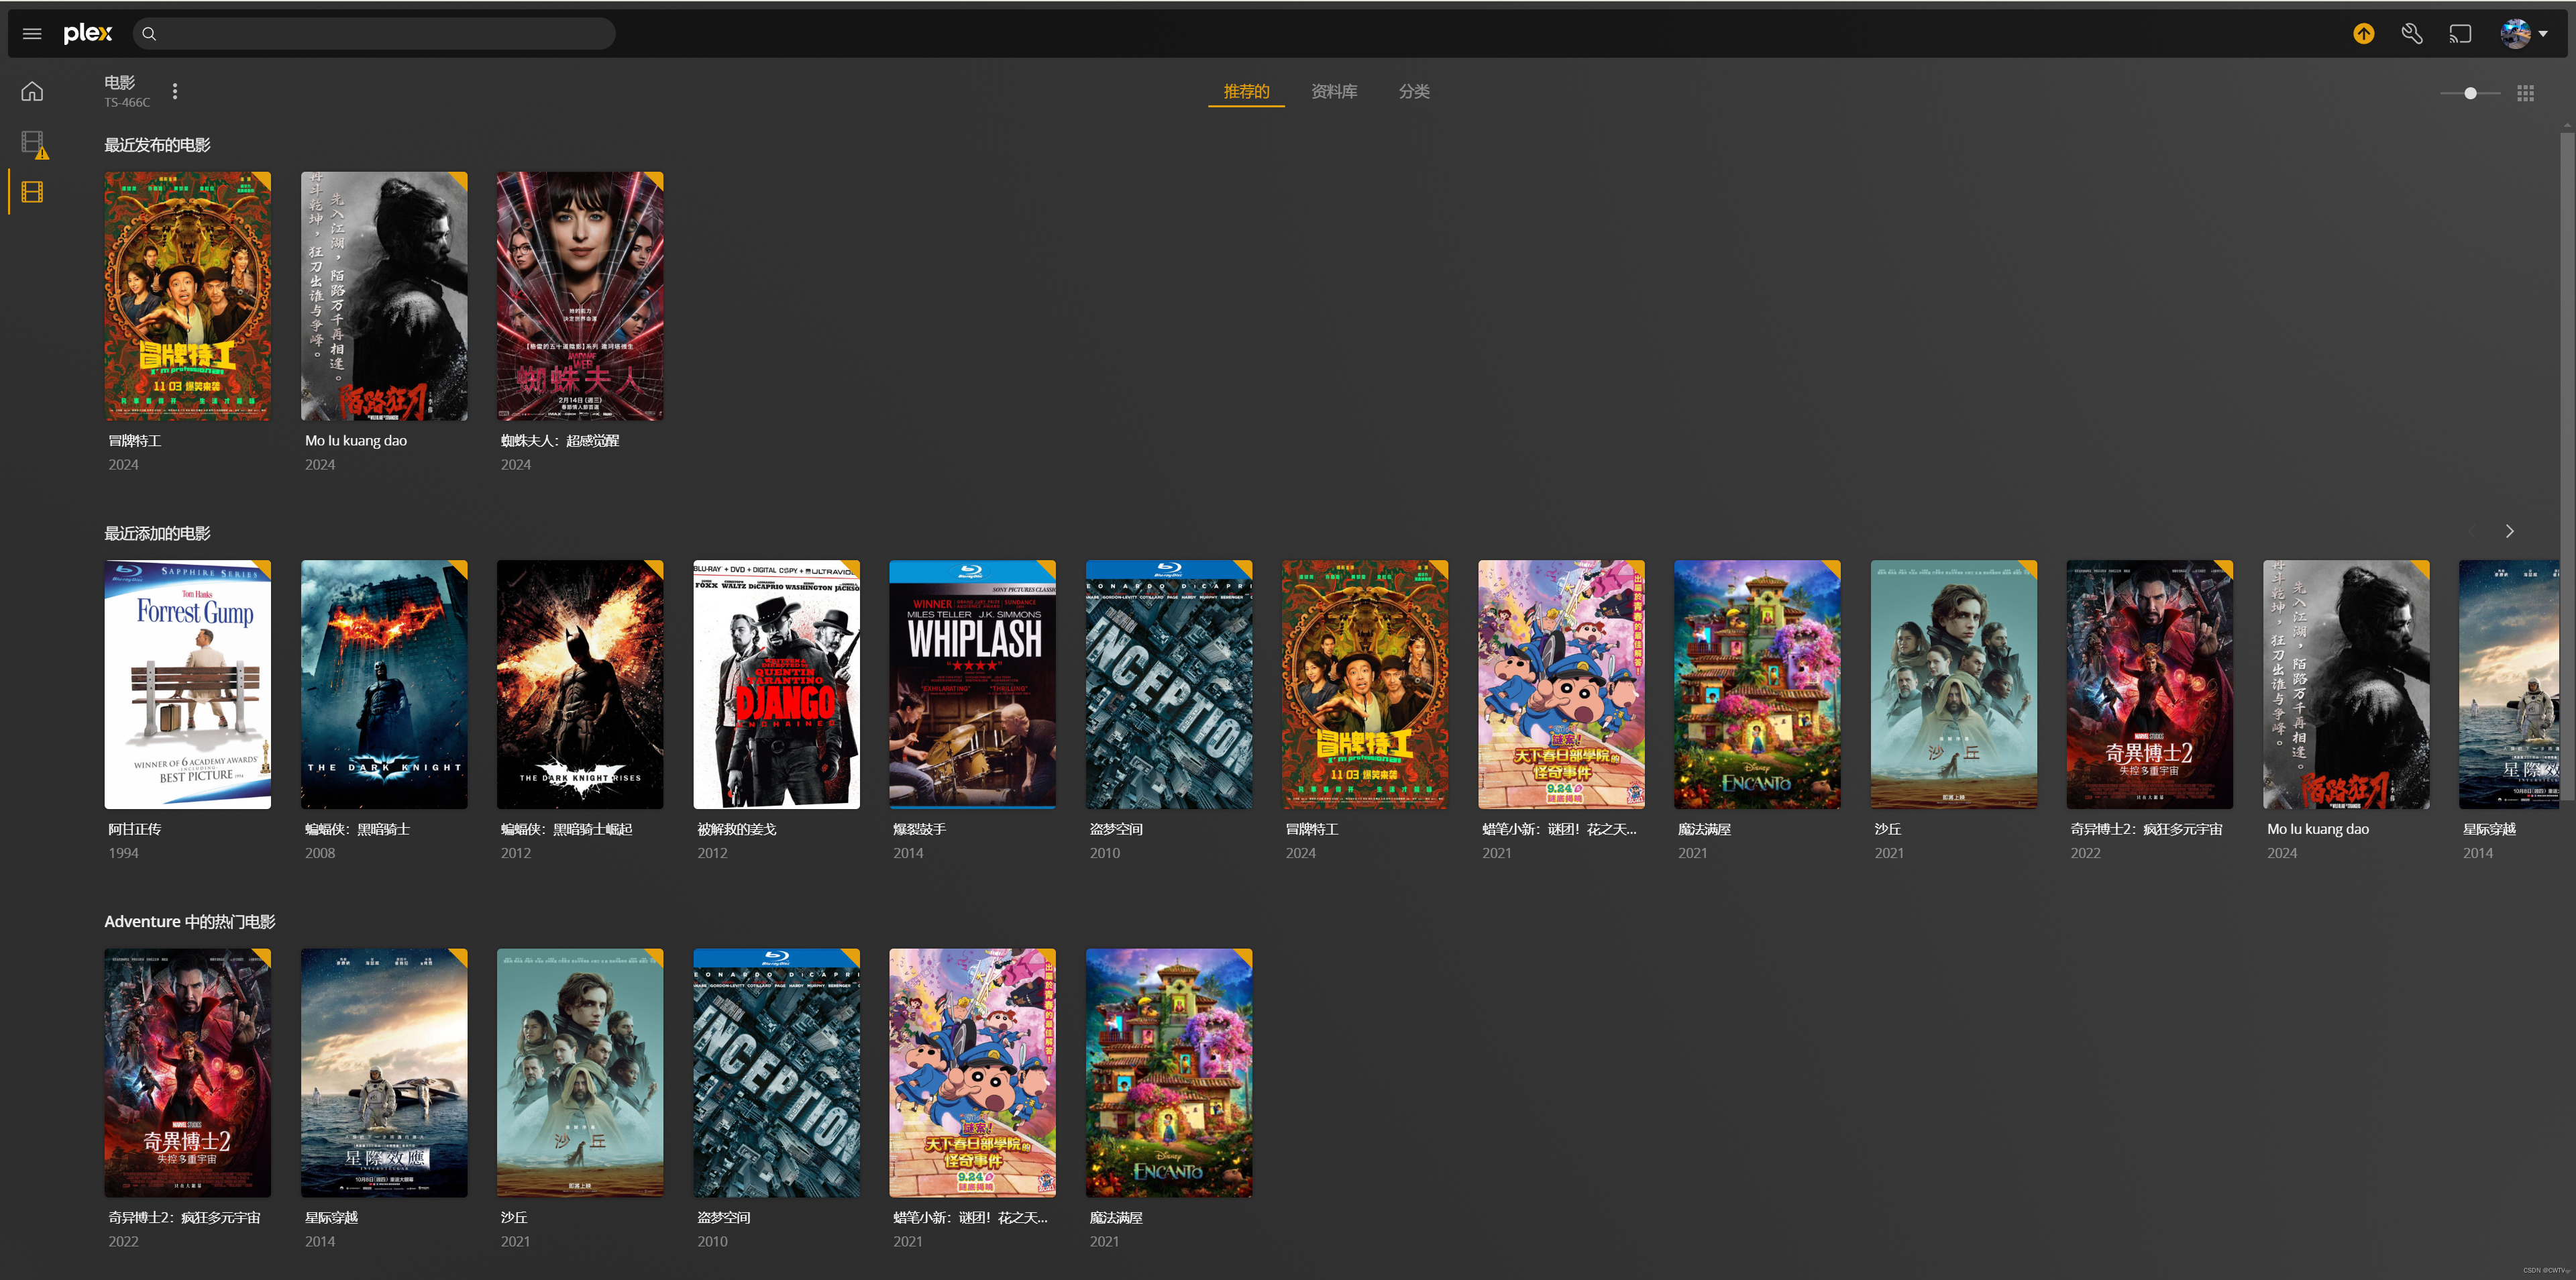Switch to grid view layout icon
The image size is (2576, 1280).
(x=2525, y=93)
